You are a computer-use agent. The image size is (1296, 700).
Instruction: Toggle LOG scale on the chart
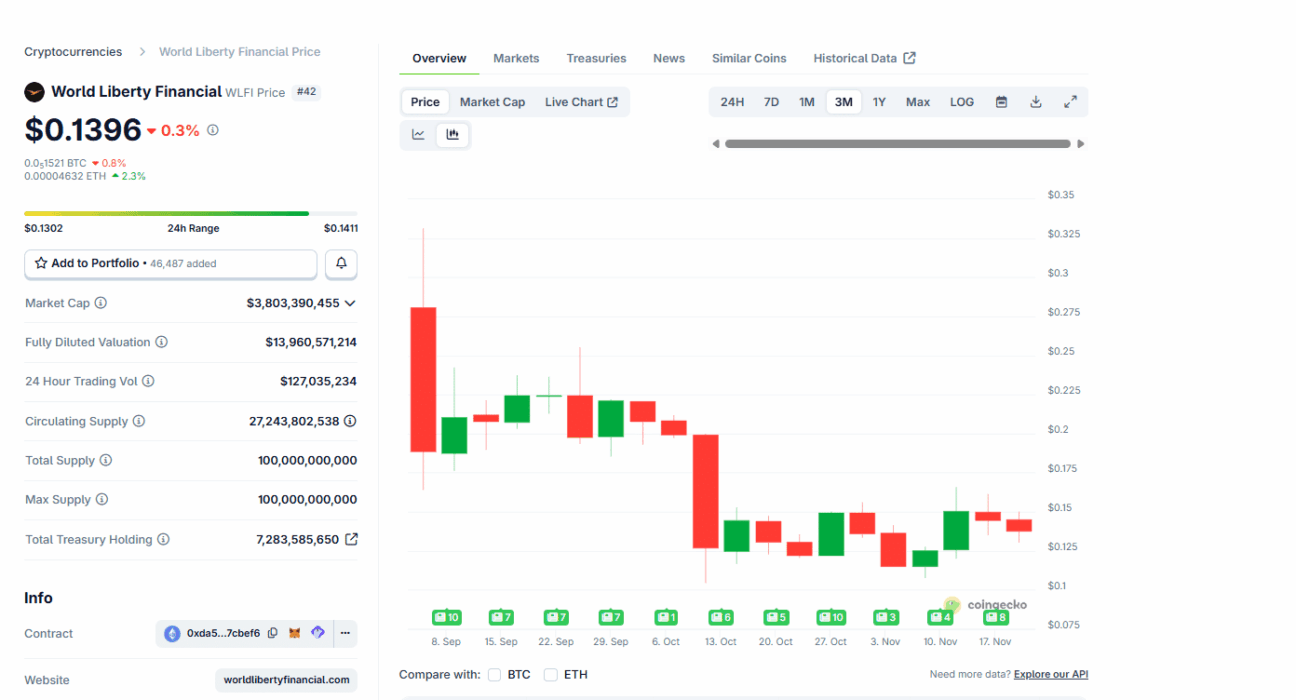point(961,102)
